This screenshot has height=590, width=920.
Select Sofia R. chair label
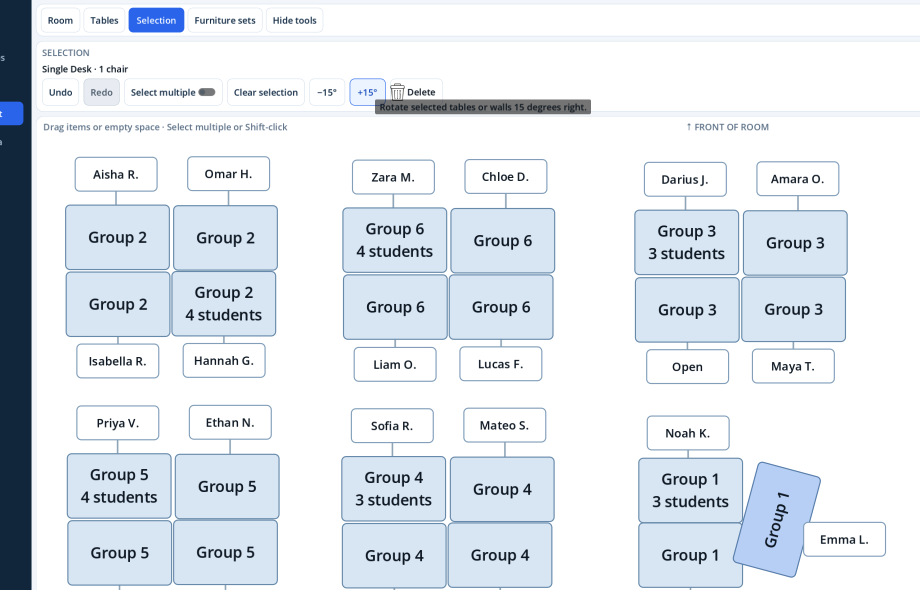coord(392,426)
